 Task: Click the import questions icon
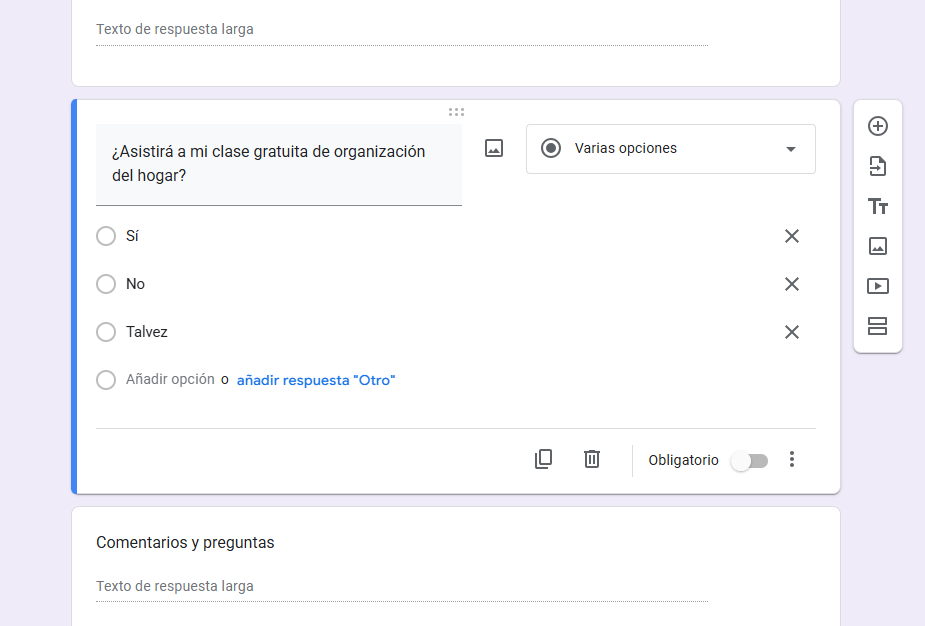(878, 166)
